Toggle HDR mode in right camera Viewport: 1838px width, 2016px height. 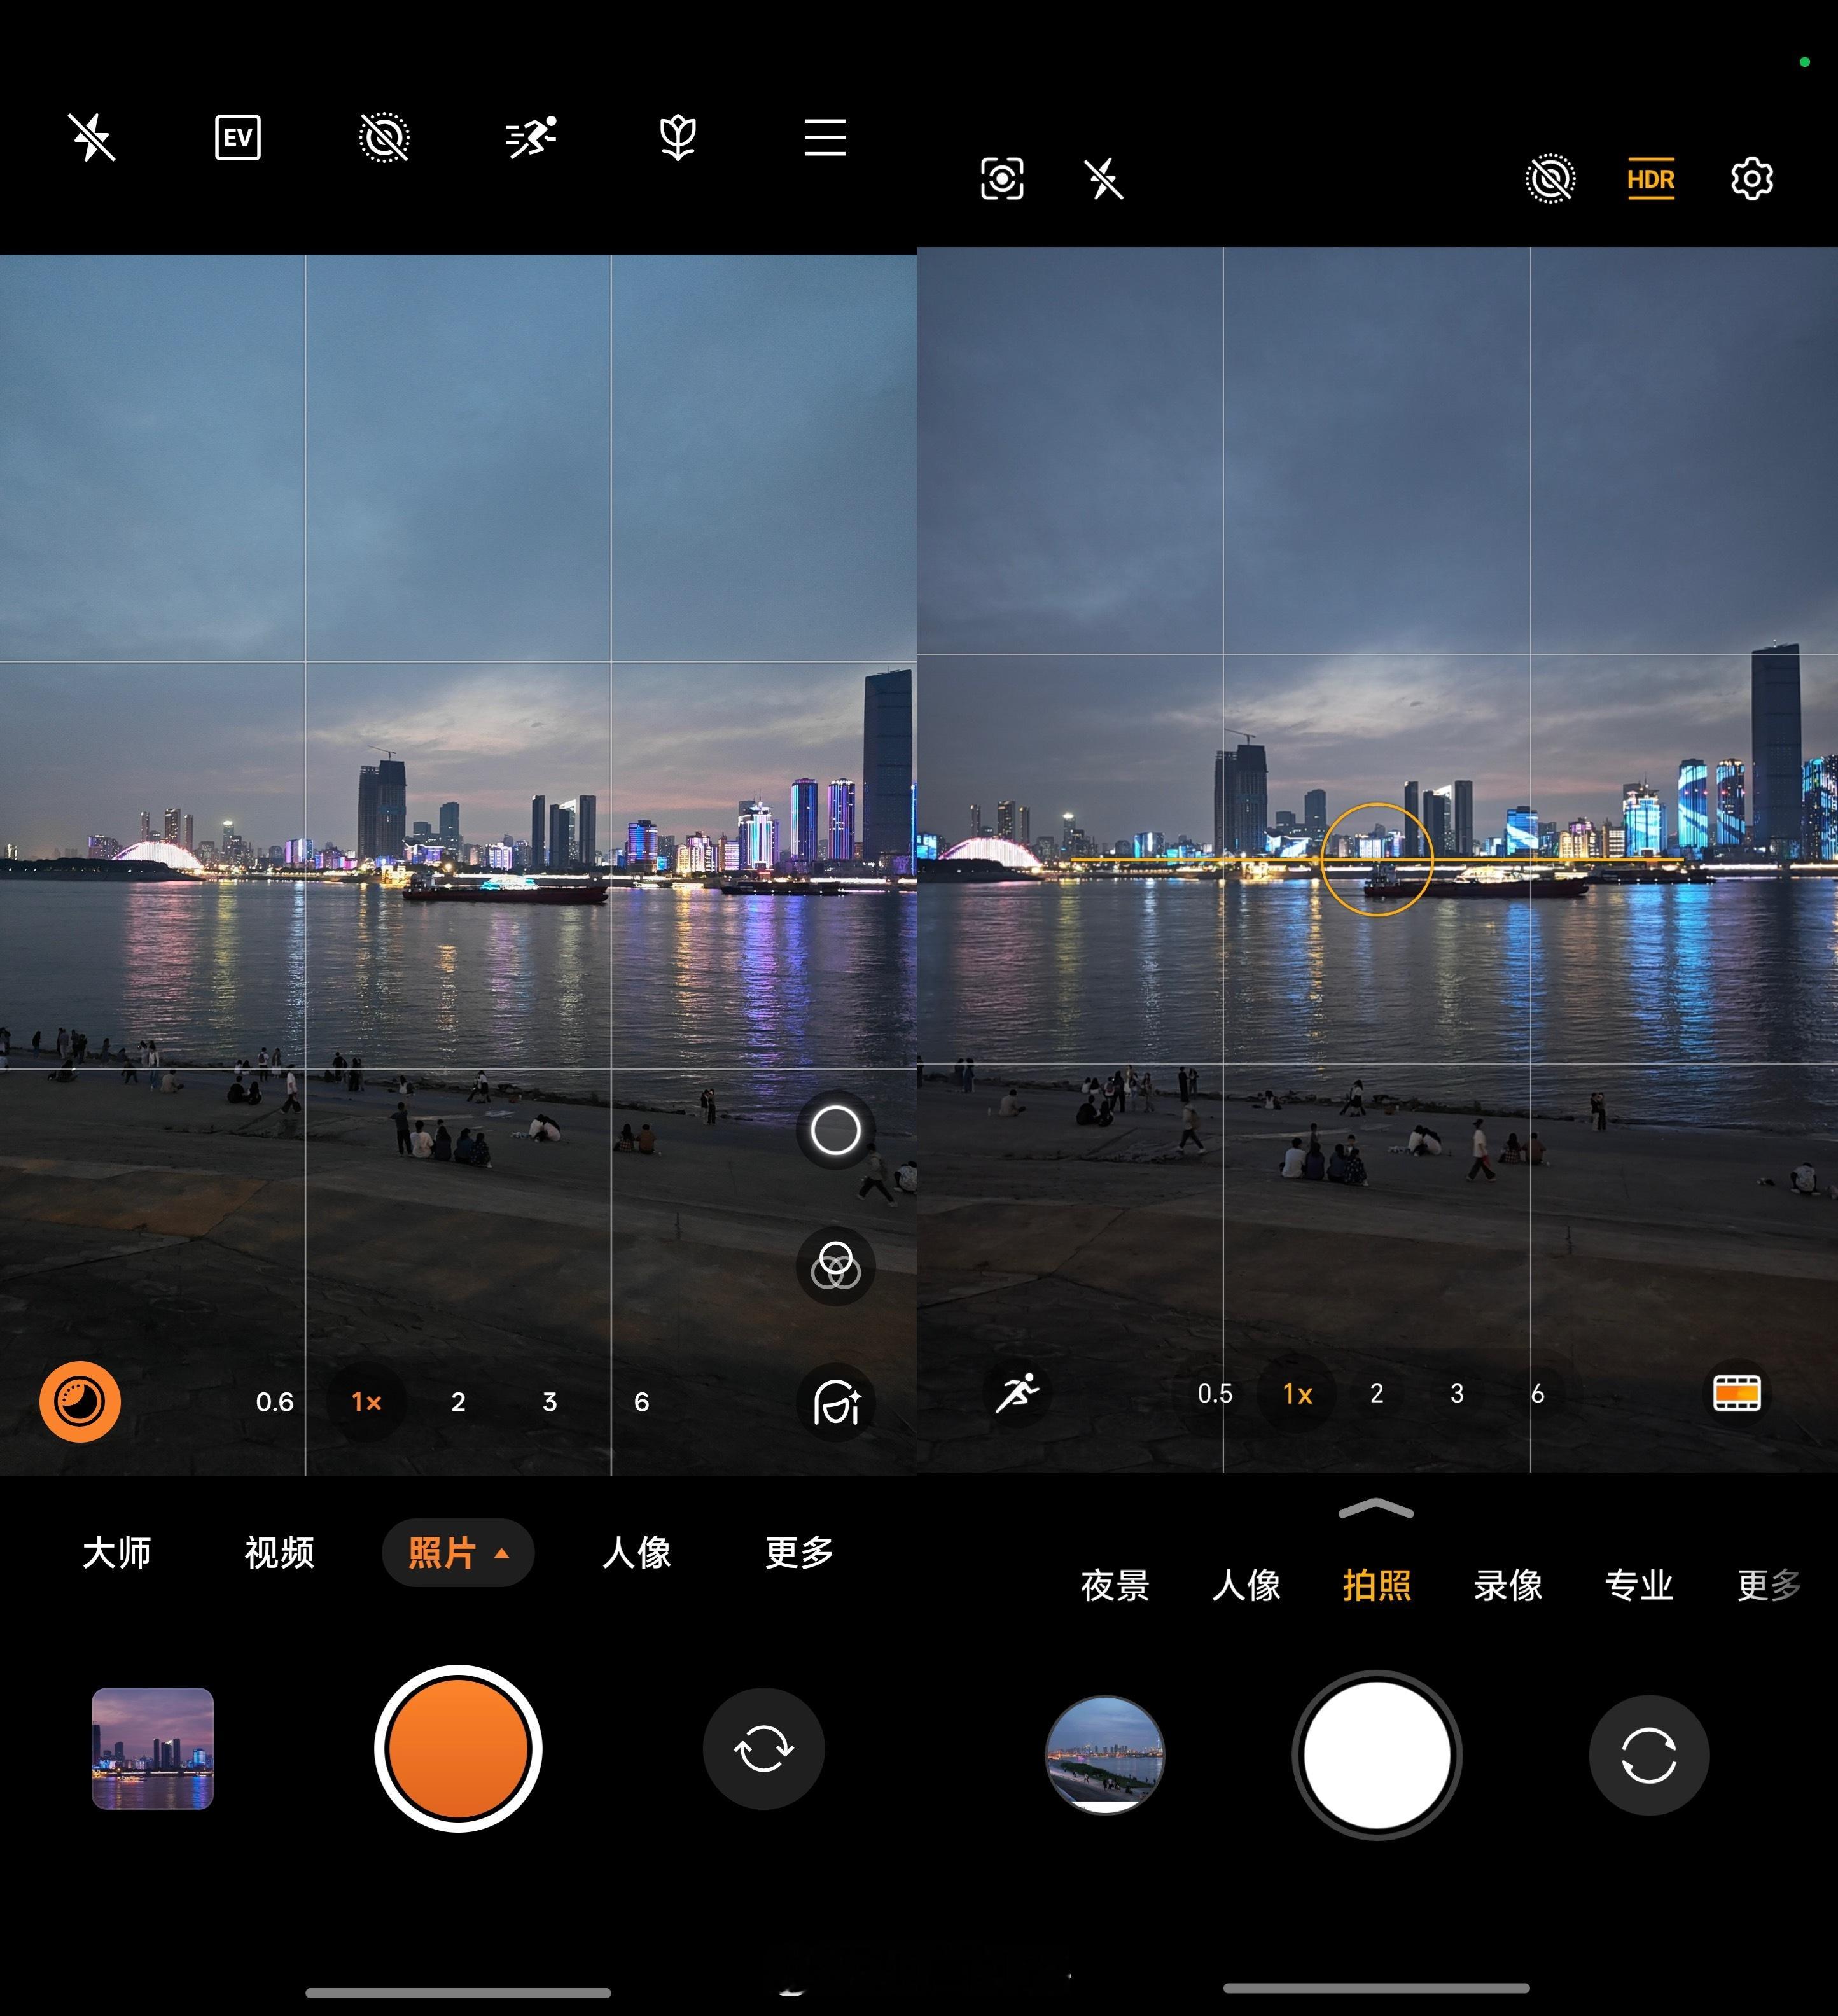pyautogui.click(x=1650, y=180)
